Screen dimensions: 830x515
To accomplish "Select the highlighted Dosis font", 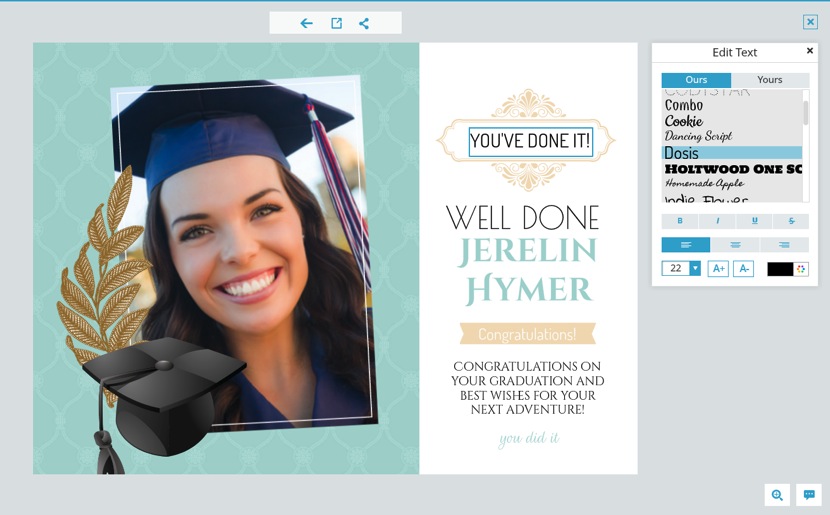I will [x=732, y=153].
